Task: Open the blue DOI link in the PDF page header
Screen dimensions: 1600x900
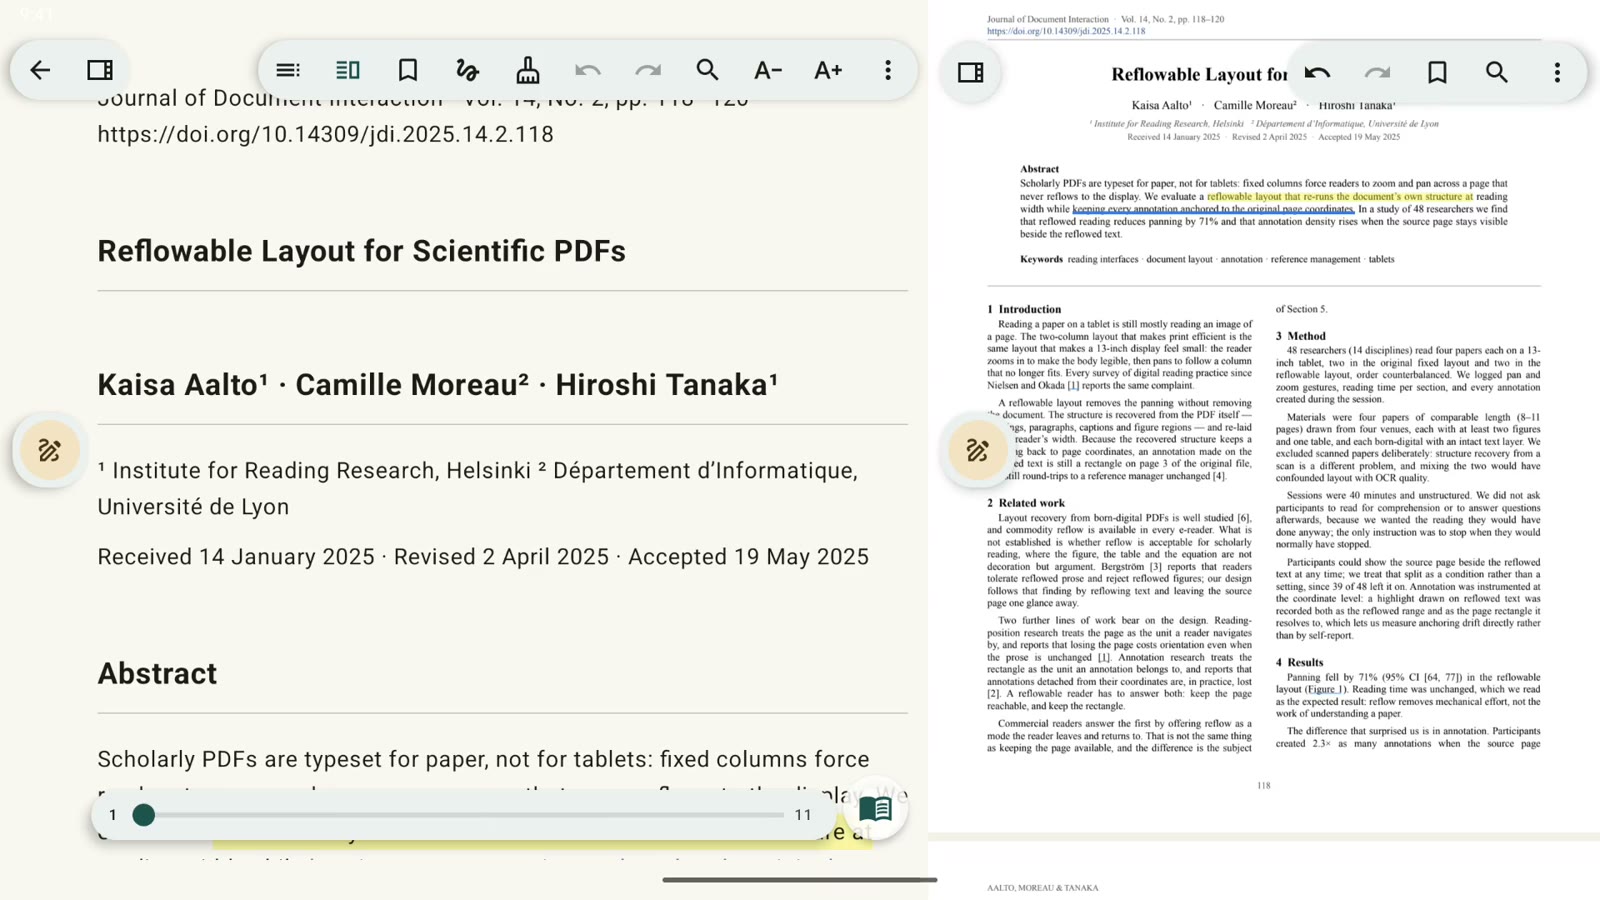Action: tap(1066, 31)
